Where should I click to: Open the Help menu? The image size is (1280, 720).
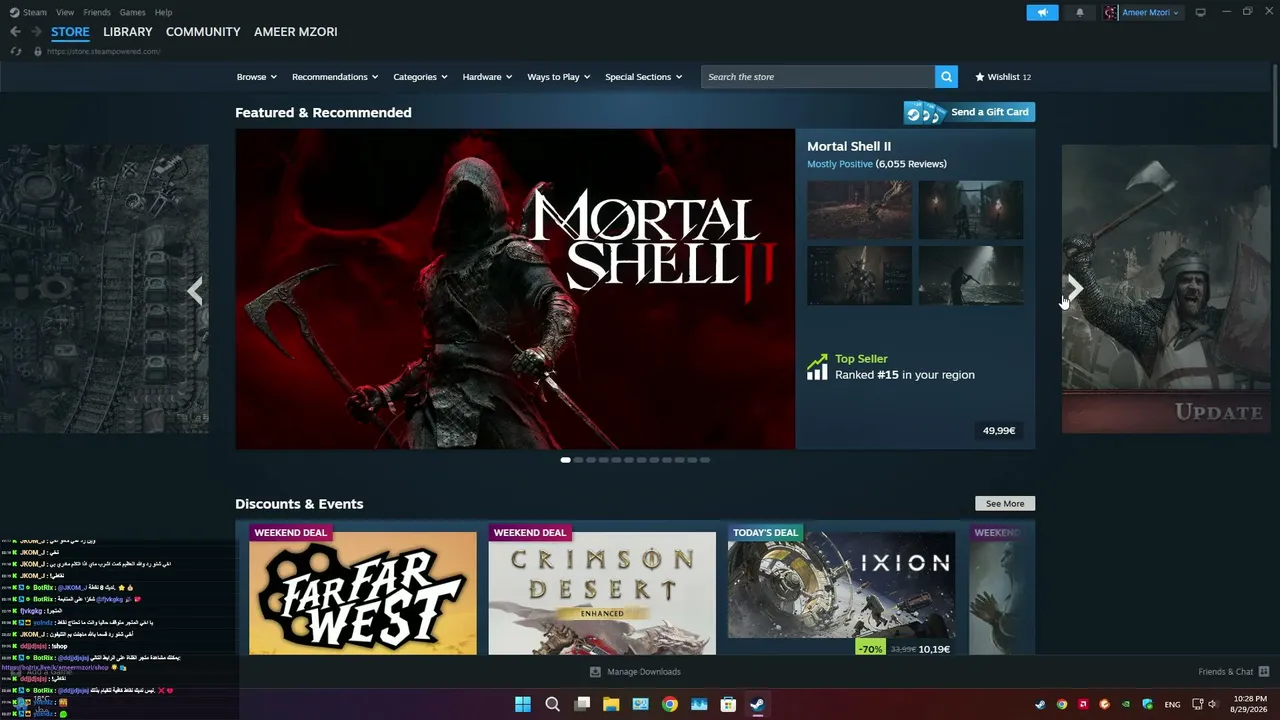(163, 12)
